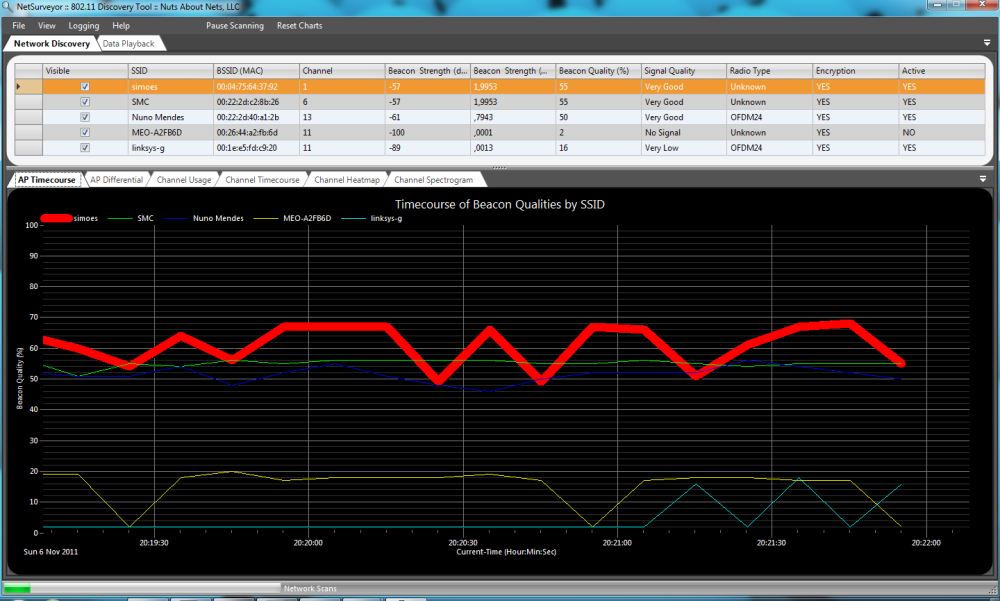1000x601 pixels.
Task: Click the MEO-A2FB6D yellow legend line
Action: pyautogui.click(x=267, y=218)
